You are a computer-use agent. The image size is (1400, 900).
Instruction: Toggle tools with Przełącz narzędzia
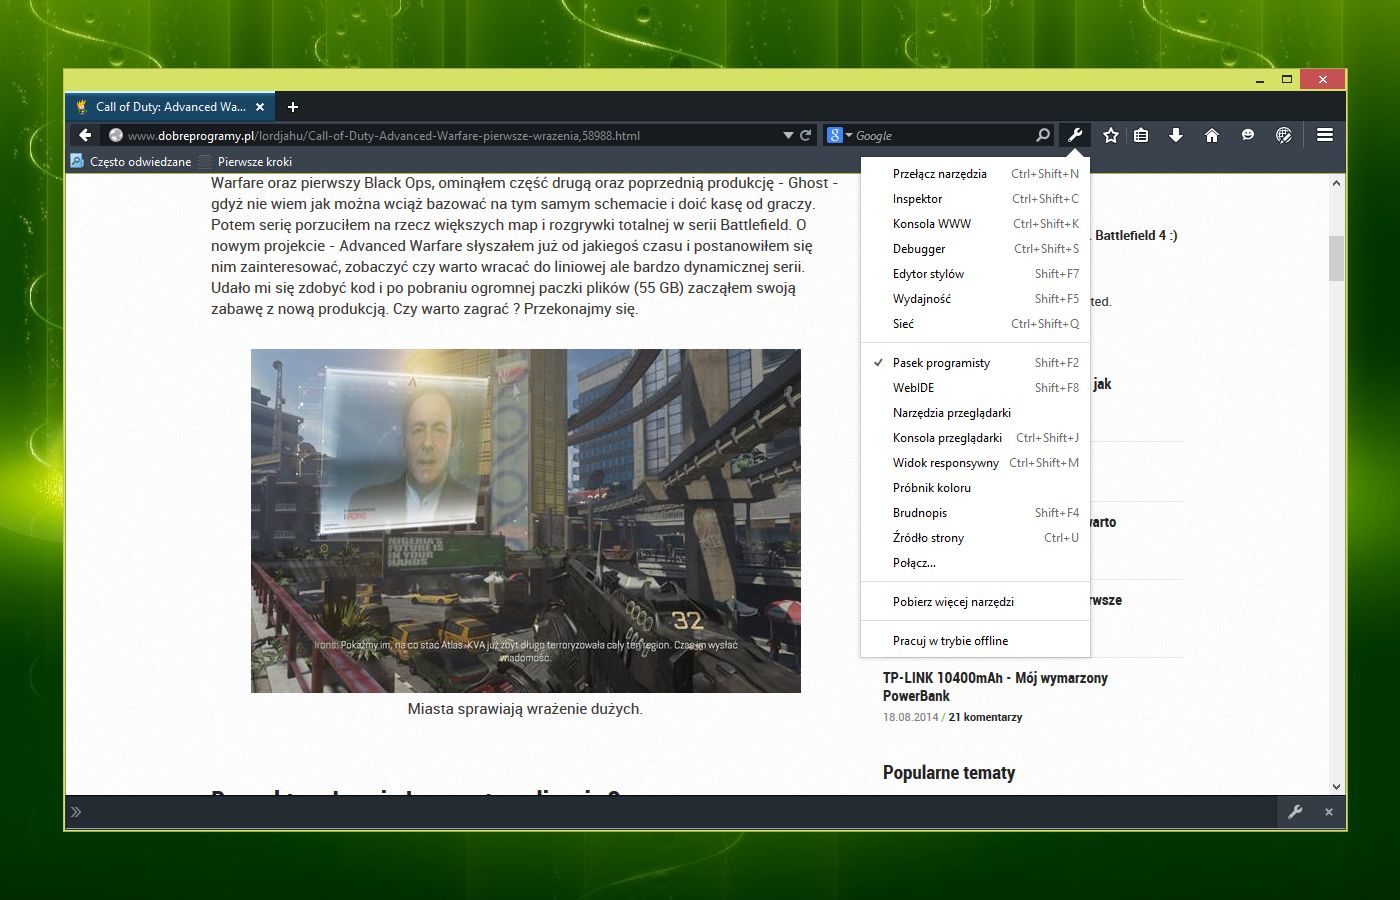pyautogui.click(x=975, y=174)
